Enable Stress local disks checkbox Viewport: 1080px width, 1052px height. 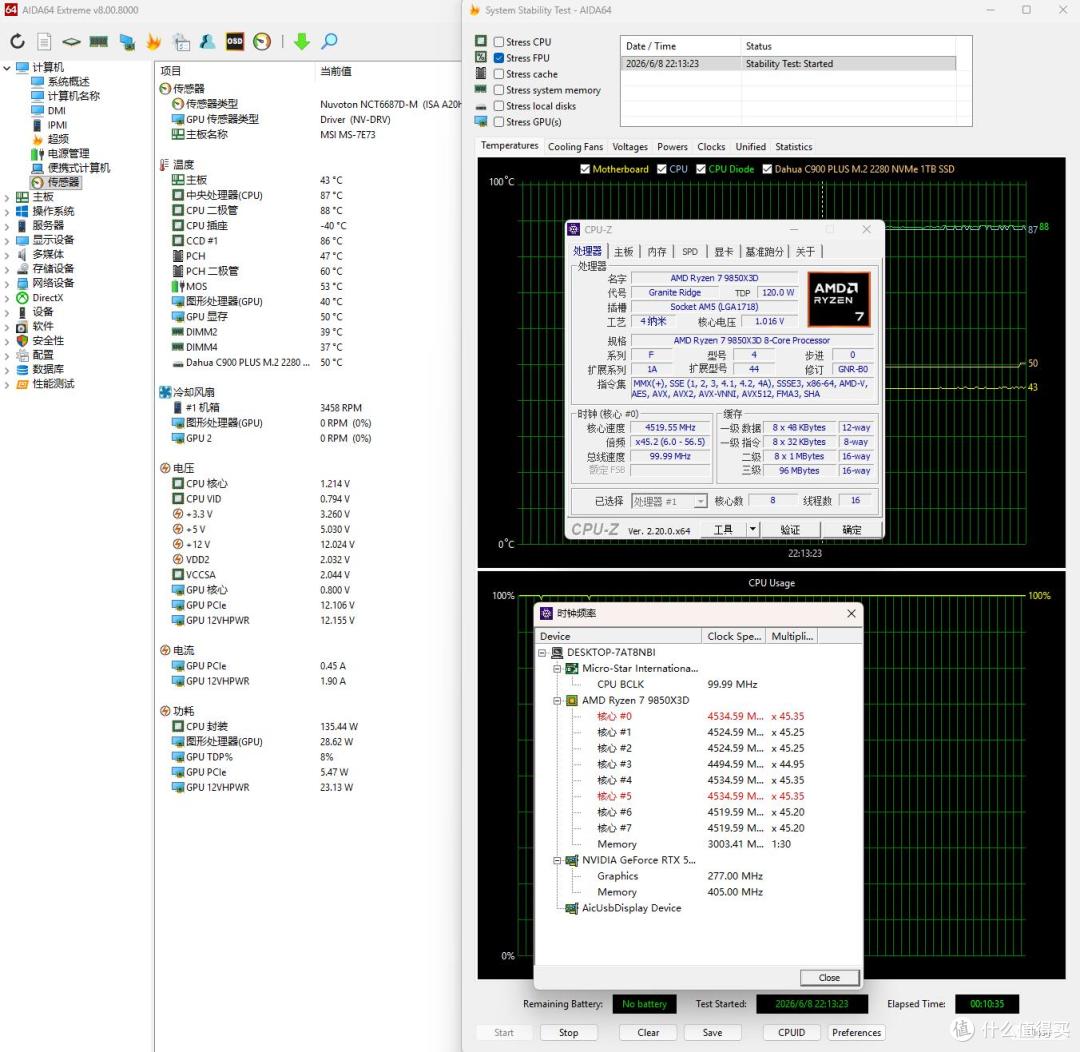point(499,105)
